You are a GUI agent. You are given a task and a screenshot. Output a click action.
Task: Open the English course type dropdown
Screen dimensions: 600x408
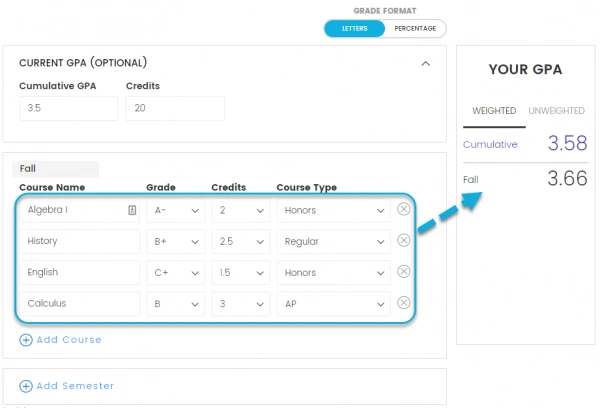[x=334, y=273]
